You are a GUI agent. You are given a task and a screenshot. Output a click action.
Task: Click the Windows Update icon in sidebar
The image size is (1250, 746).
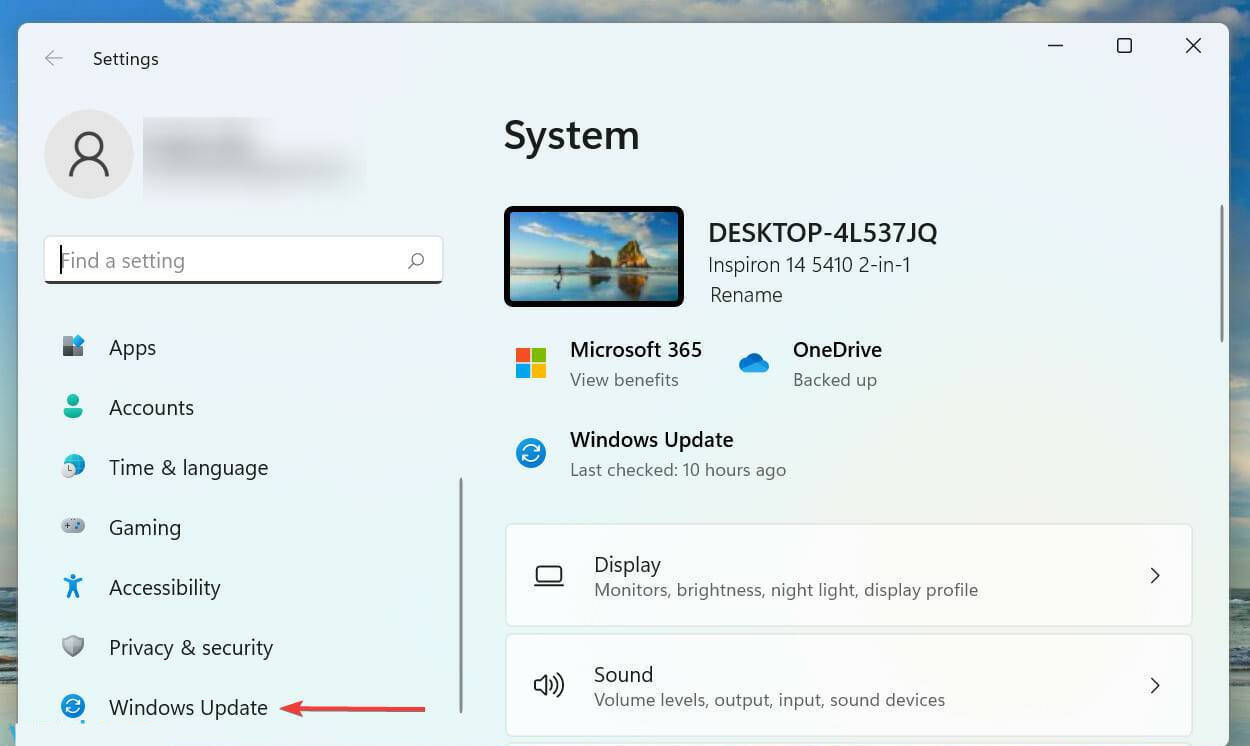tap(73, 707)
